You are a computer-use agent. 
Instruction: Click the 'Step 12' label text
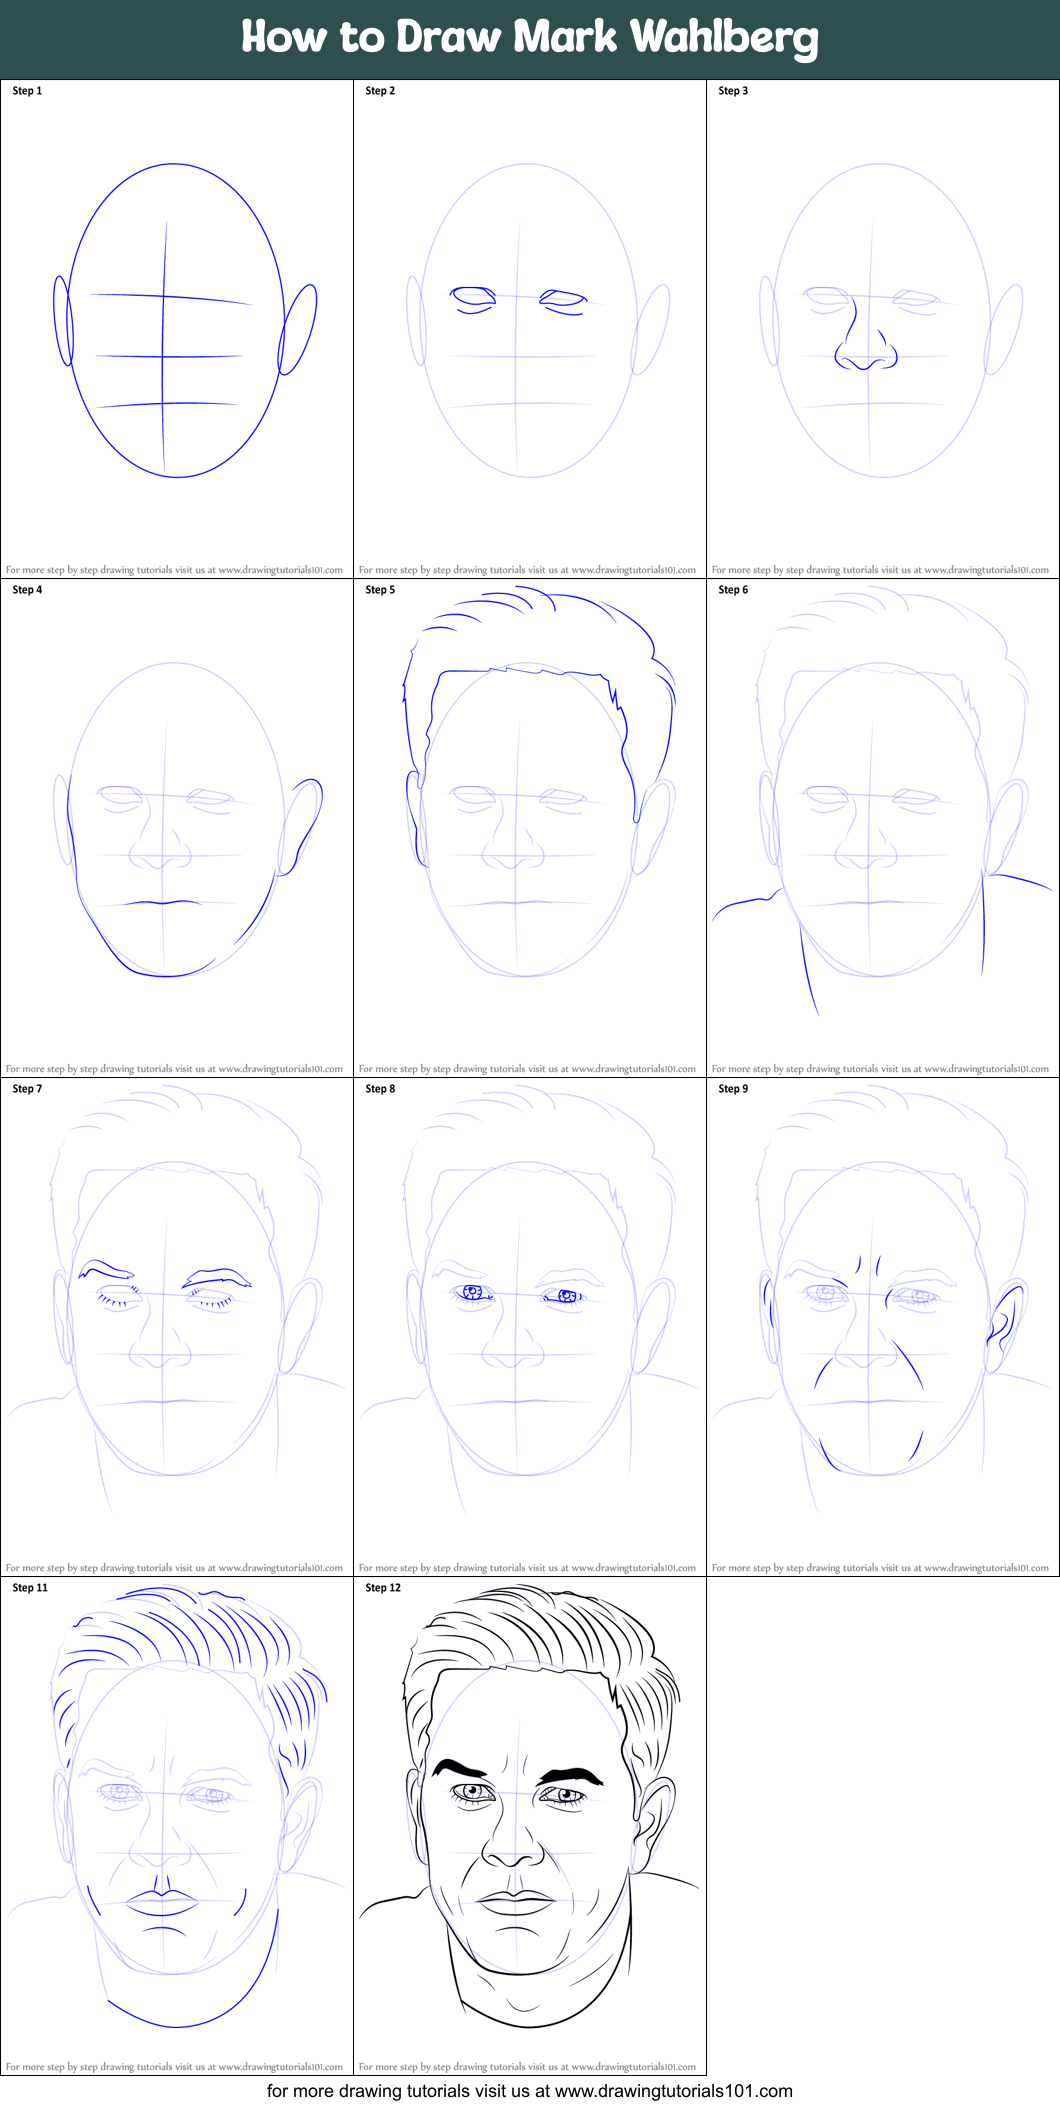pos(383,1587)
